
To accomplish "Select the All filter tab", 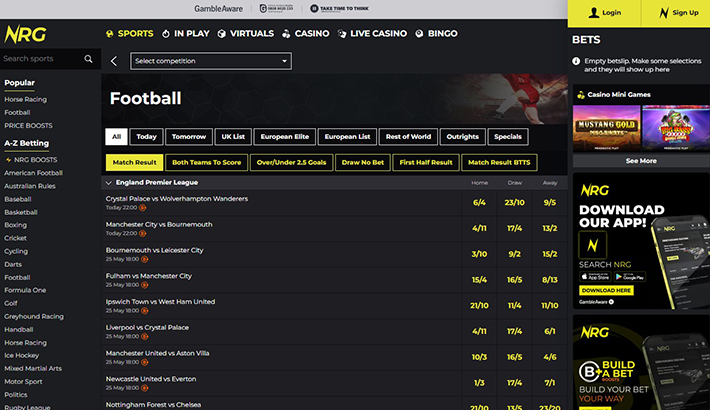I will click(x=116, y=137).
